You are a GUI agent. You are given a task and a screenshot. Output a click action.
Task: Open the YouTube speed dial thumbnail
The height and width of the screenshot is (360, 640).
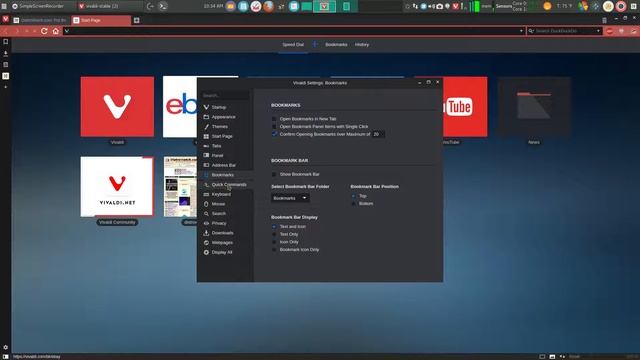click(465, 107)
